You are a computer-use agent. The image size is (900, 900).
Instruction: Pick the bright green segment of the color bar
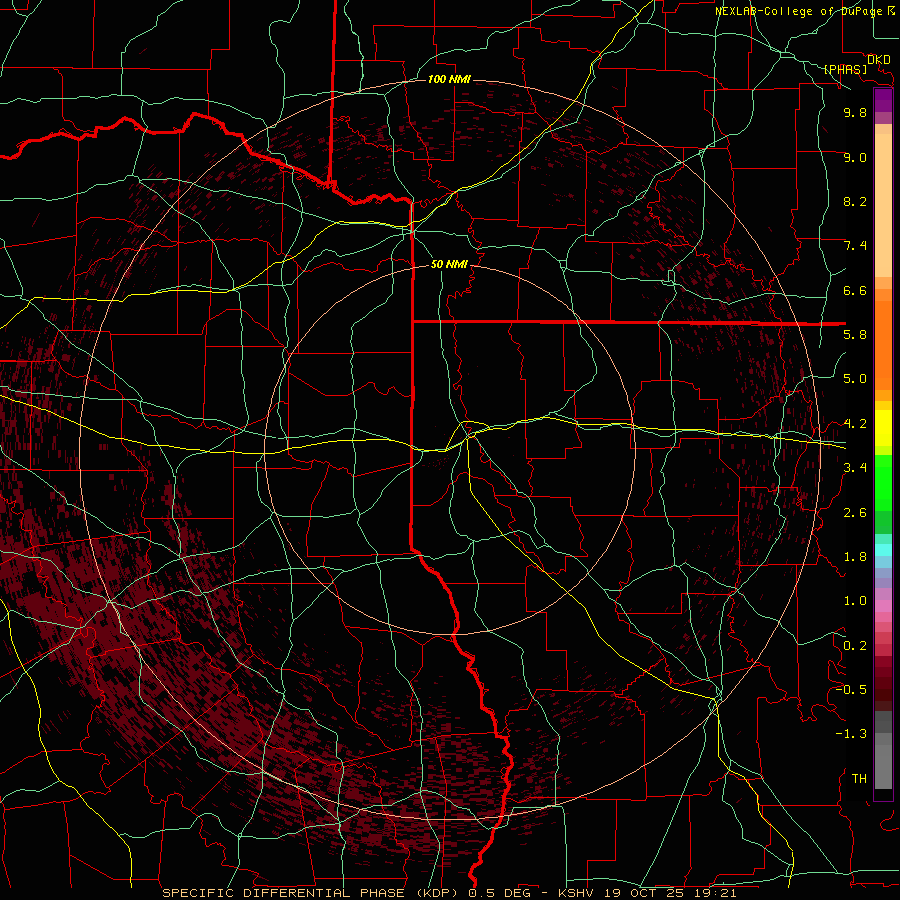(883, 483)
